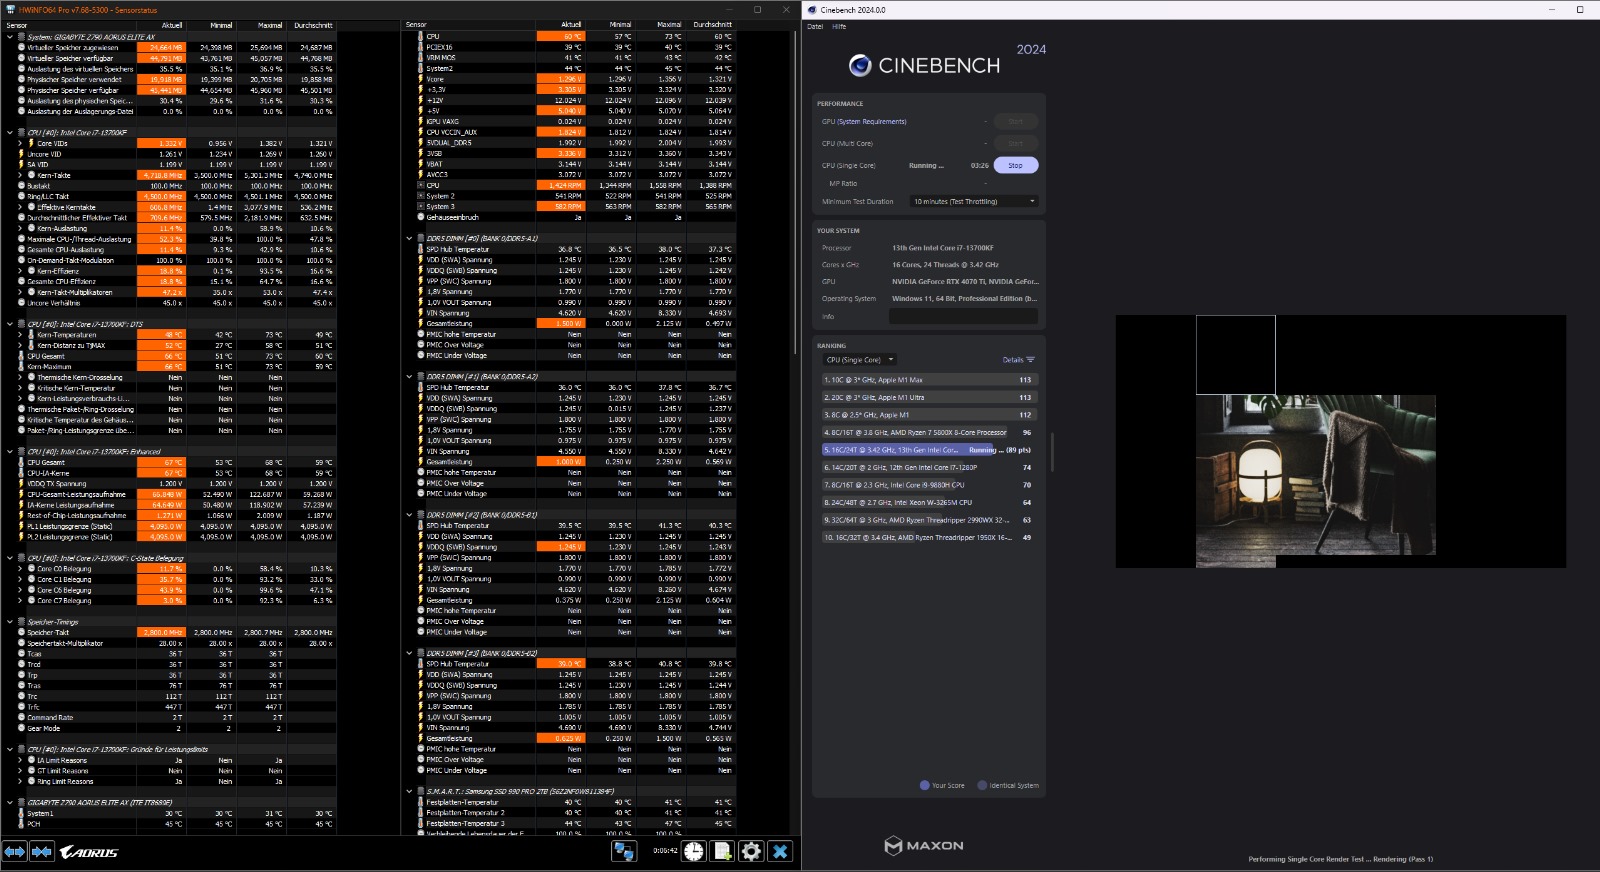The width and height of the screenshot is (1600, 872).
Task: Select the Threadripper 2990WX ranking entry
Action: click(x=929, y=520)
